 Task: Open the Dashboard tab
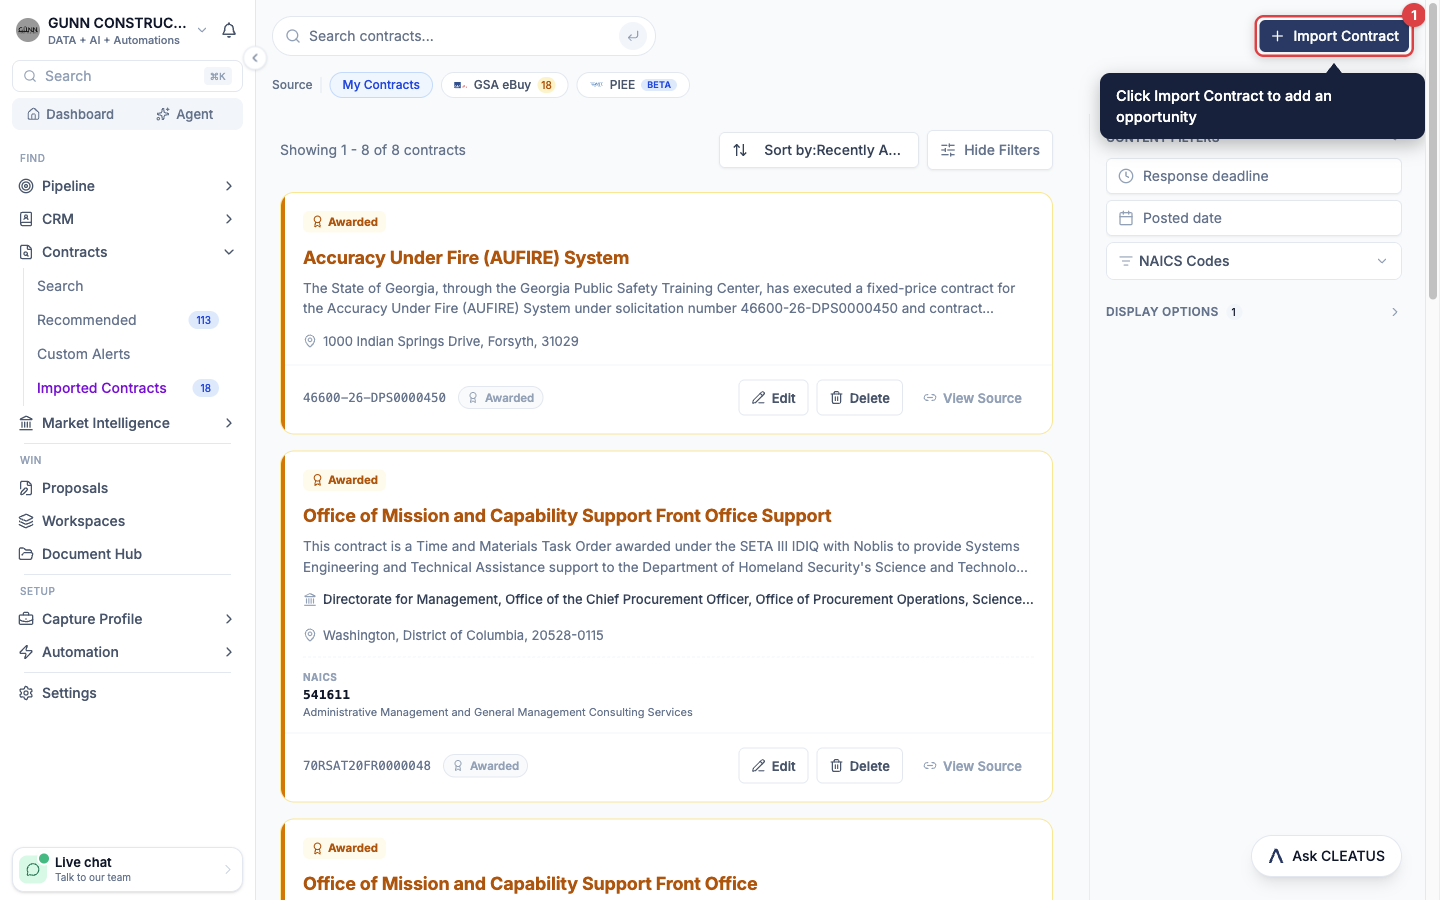coord(71,114)
